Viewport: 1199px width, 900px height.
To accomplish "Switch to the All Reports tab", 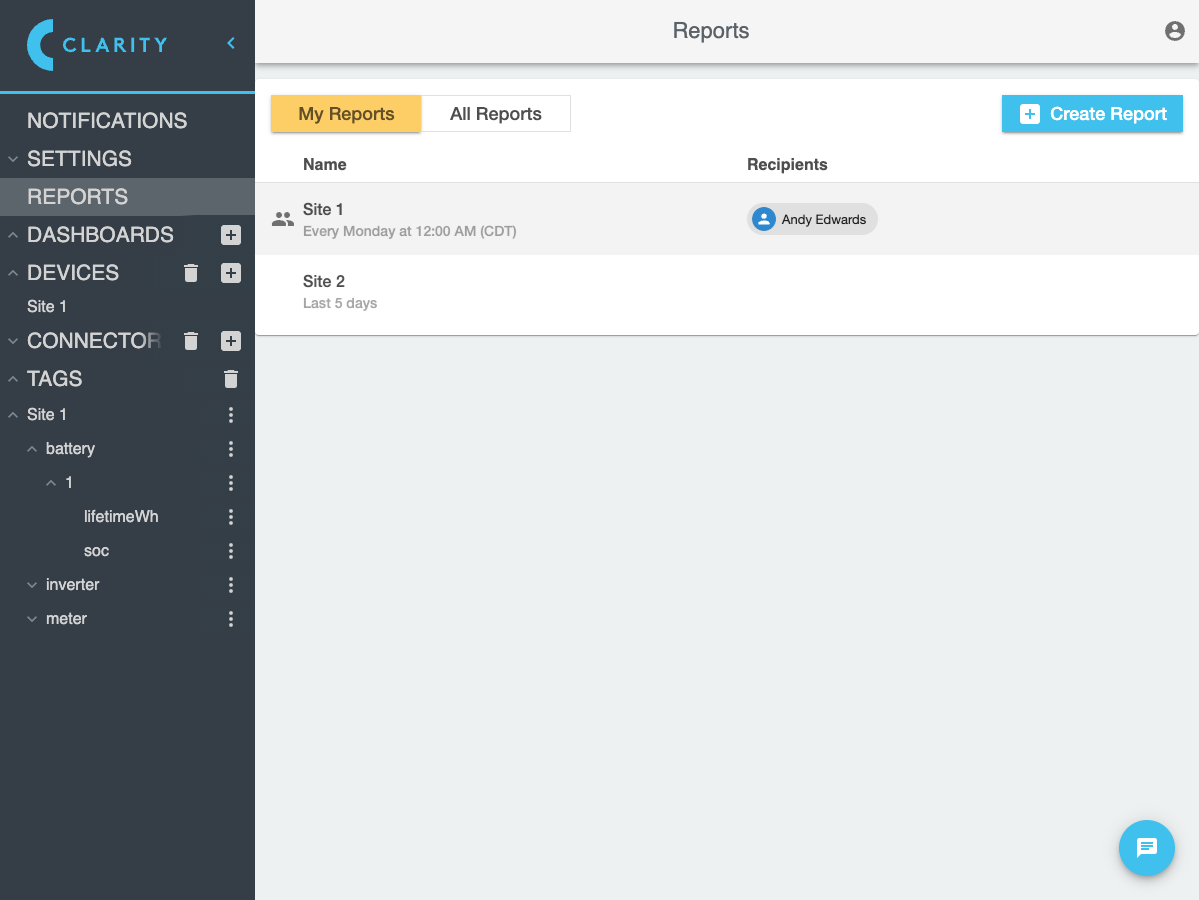I will (x=495, y=114).
